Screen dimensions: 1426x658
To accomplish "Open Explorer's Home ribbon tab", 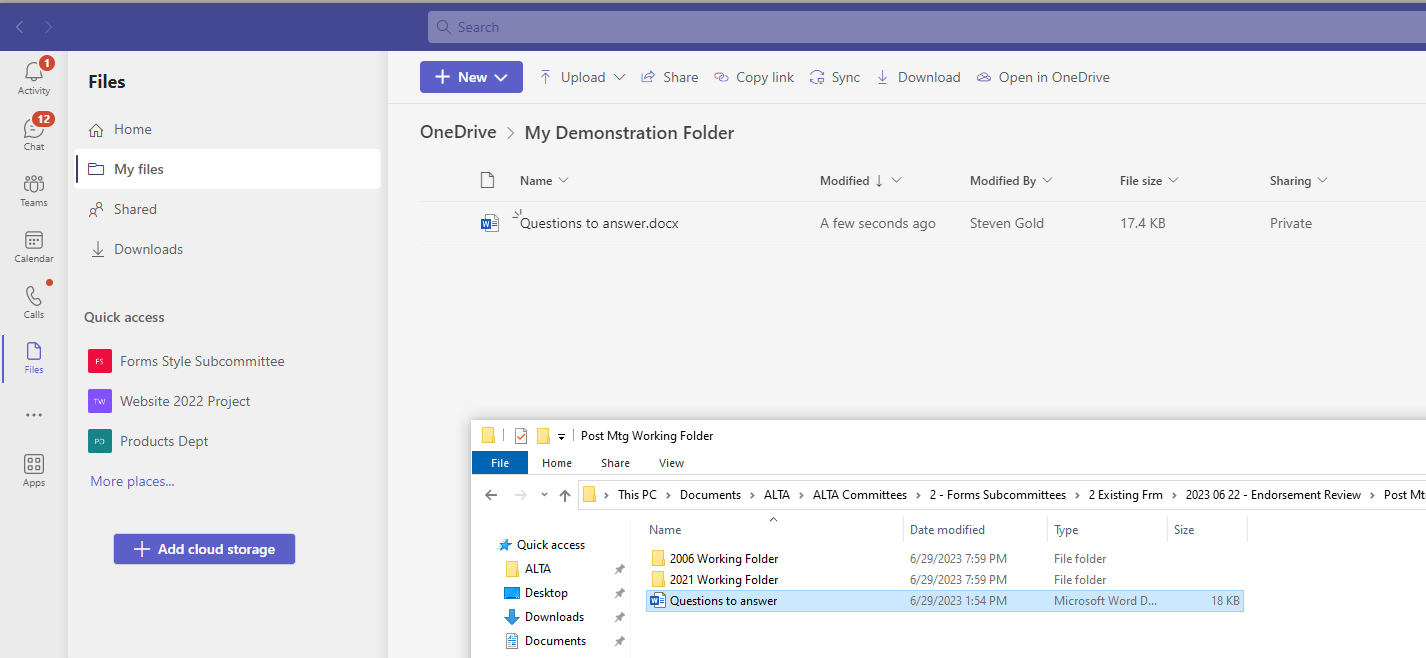I will pos(557,463).
